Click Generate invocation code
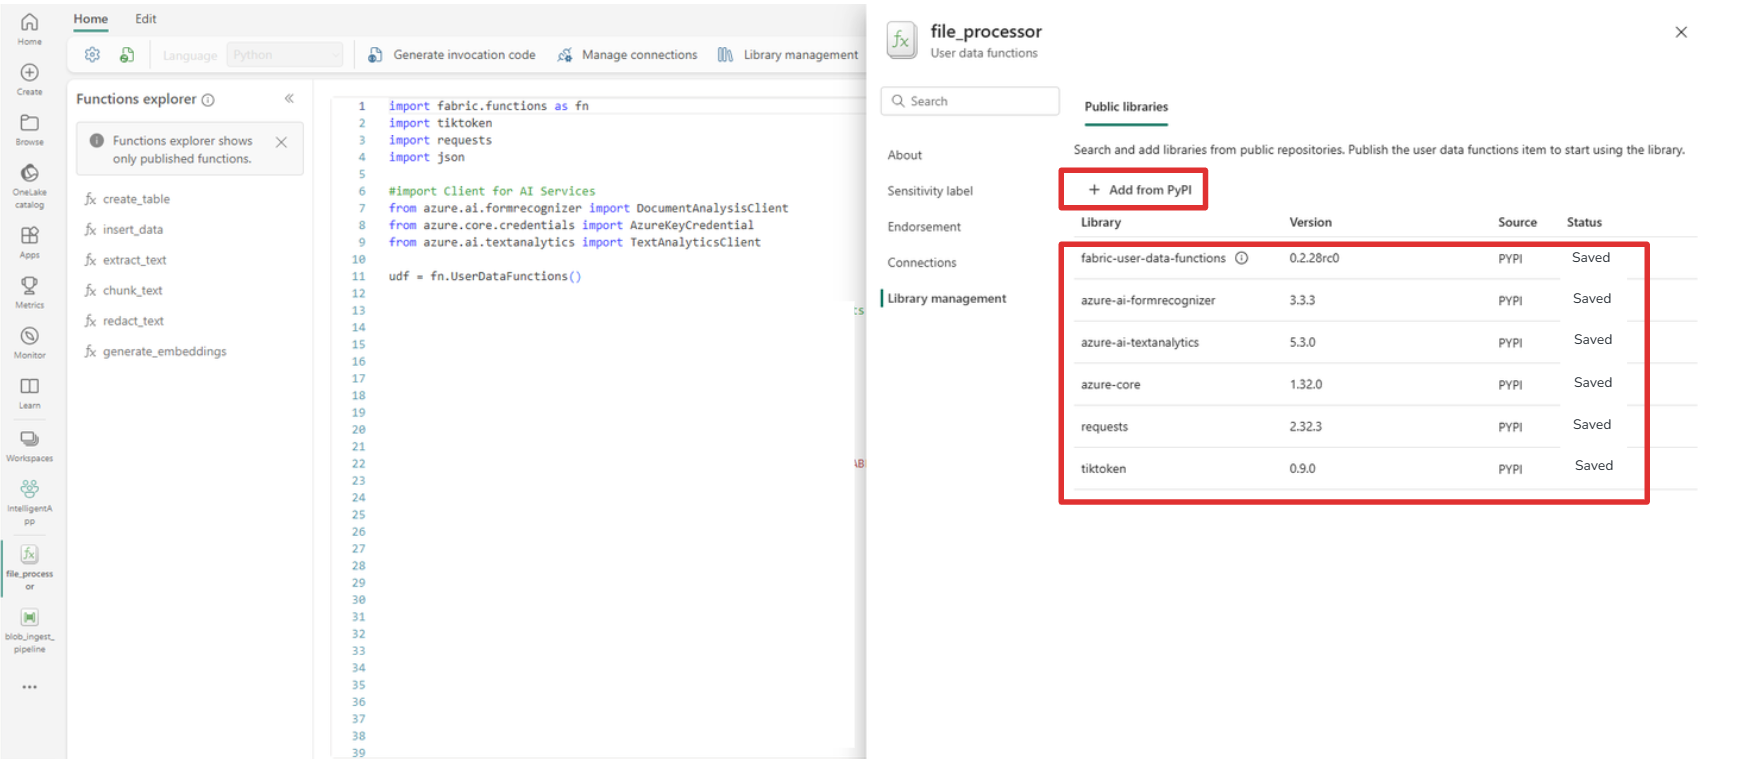Screen dimensions: 1755x759 (x=452, y=55)
